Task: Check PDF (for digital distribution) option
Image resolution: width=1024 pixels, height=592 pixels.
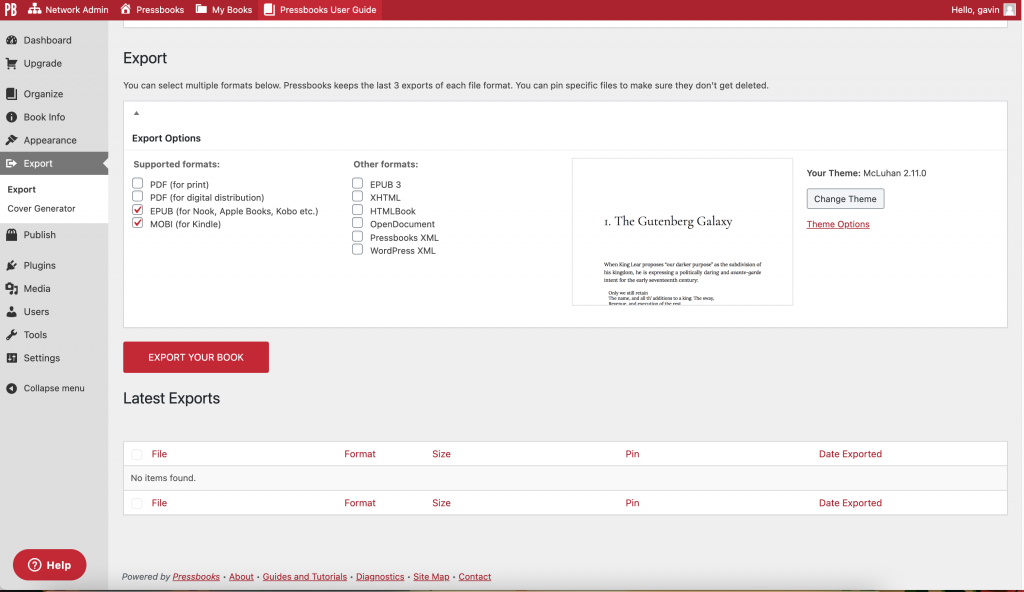Action: (137, 197)
